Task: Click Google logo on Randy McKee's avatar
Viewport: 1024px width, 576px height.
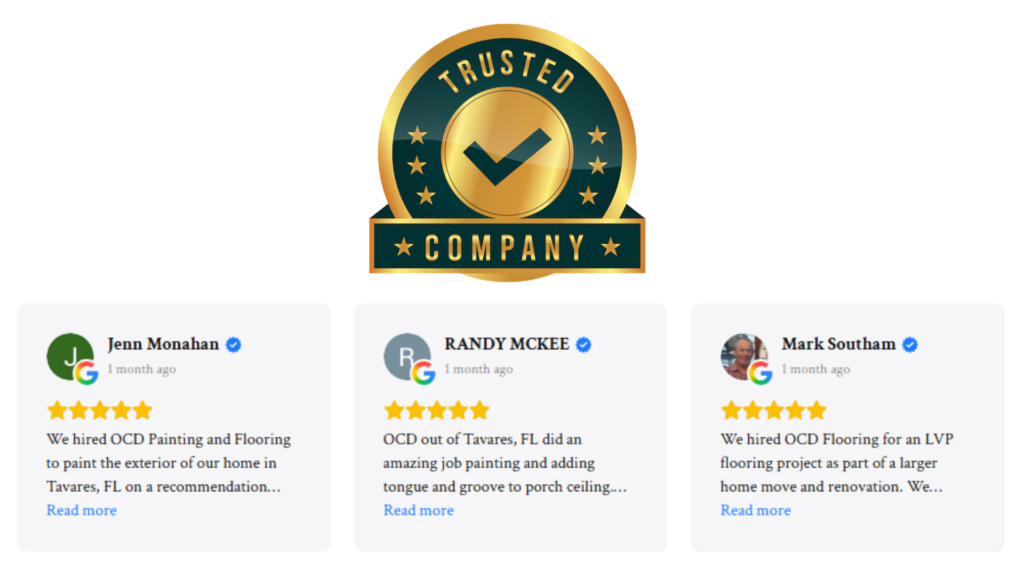Action: pos(423,373)
